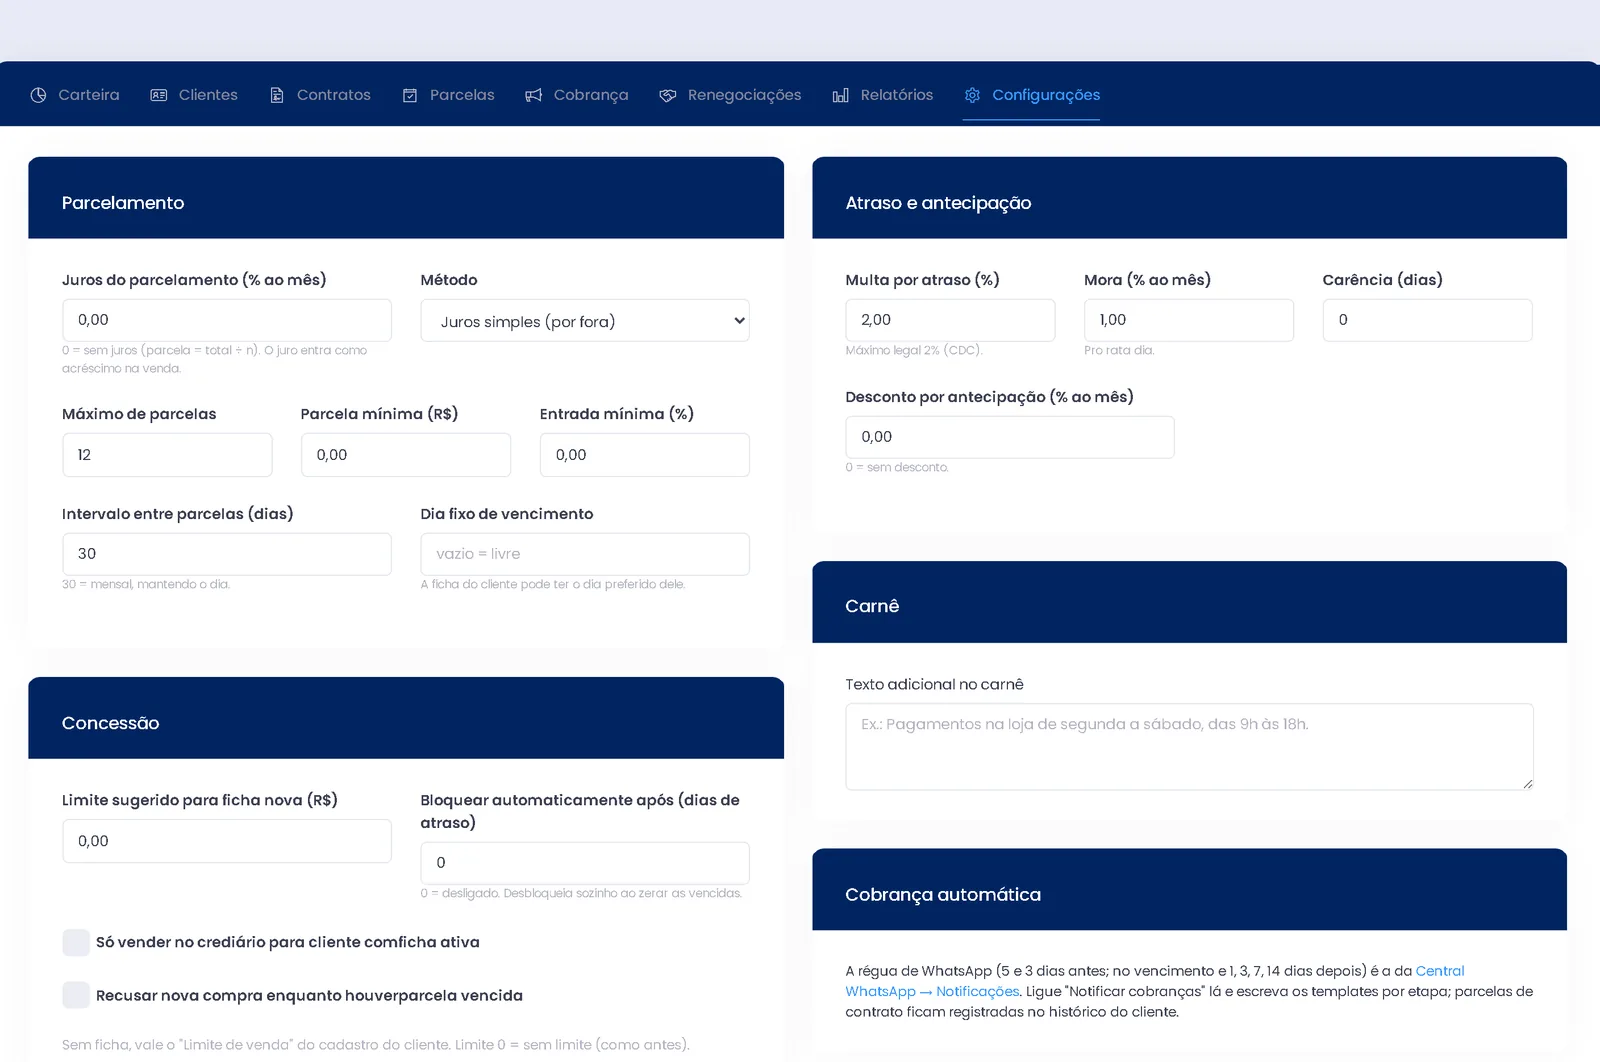Screen dimensions: 1600x1062
Task: Click the Carteira pie chart icon
Action: (38, 95)
